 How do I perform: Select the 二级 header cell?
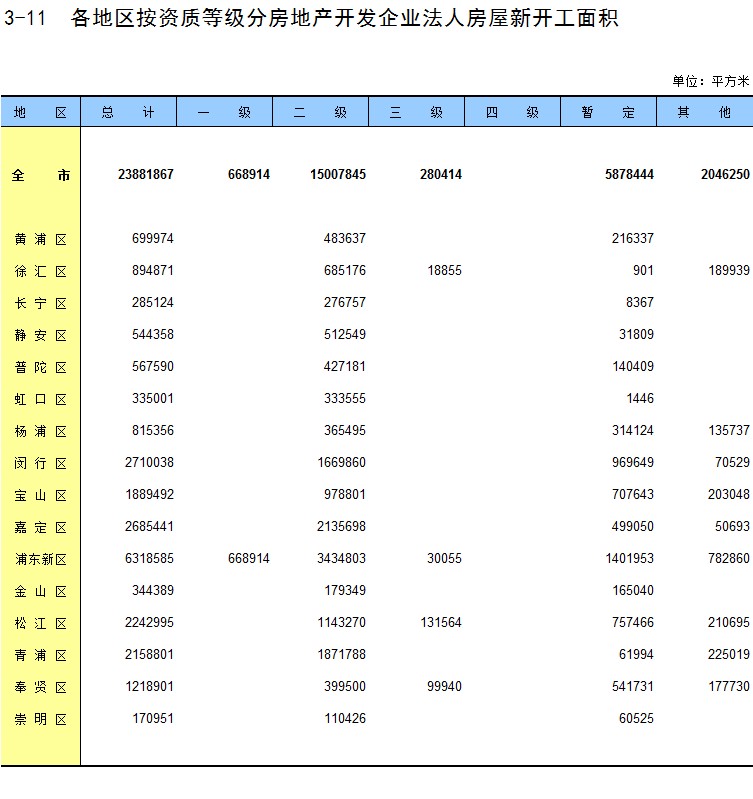320,112
